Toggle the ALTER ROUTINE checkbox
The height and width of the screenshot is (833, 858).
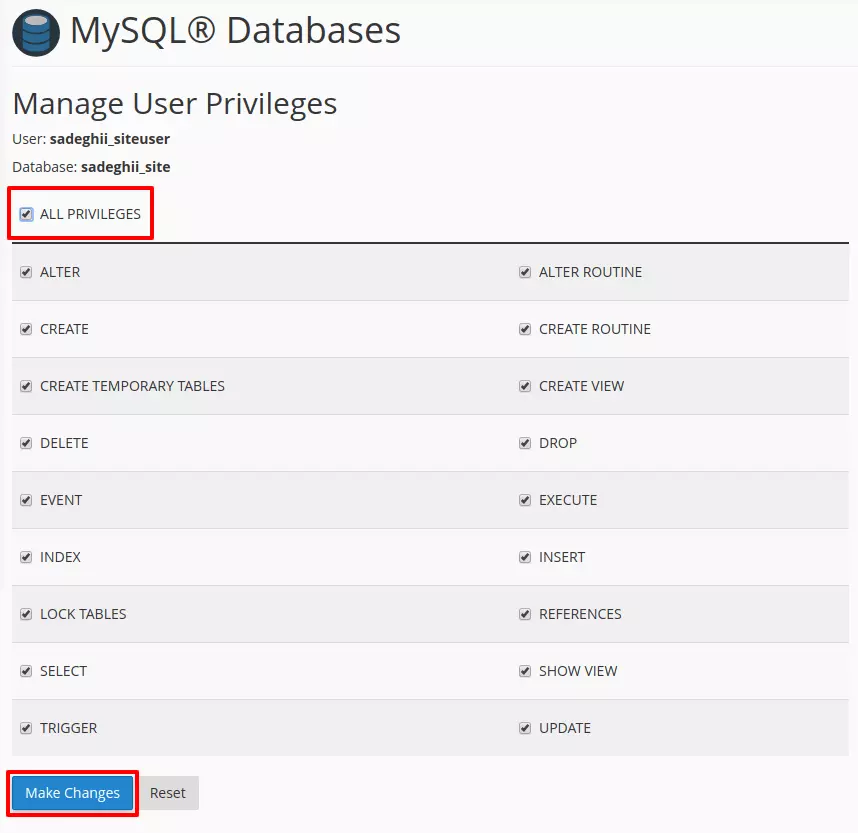click(x=525, y=272)
